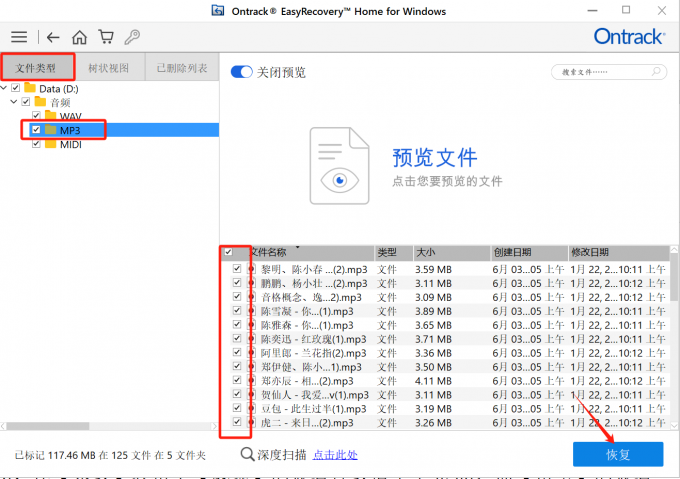Click the MIDI folder icon
The image size is (680, 479).
point(51,144)
